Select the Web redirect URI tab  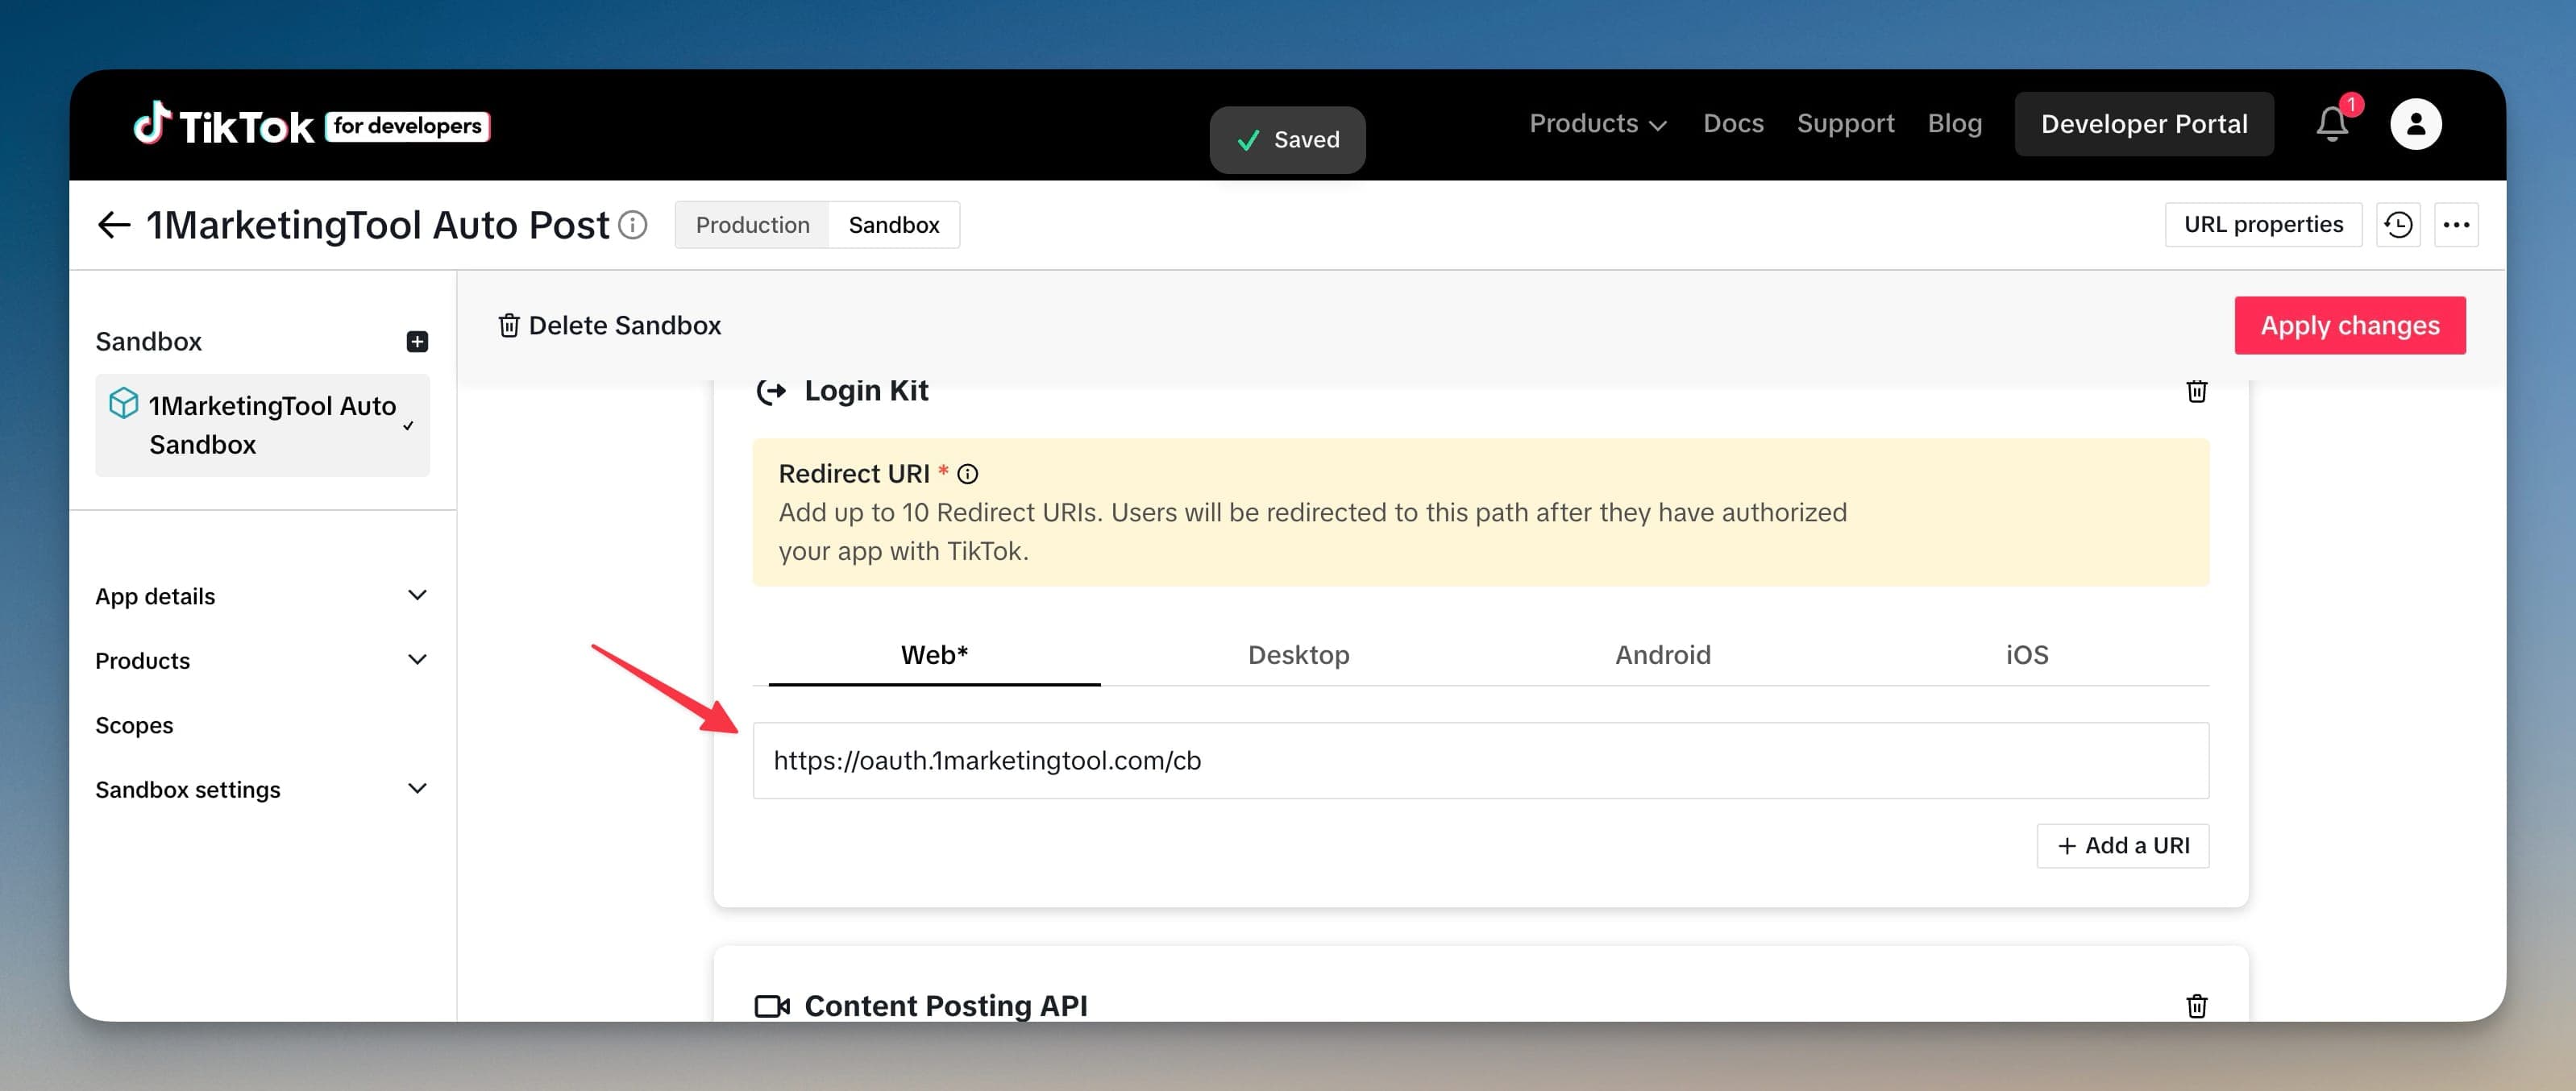point(934,655)
